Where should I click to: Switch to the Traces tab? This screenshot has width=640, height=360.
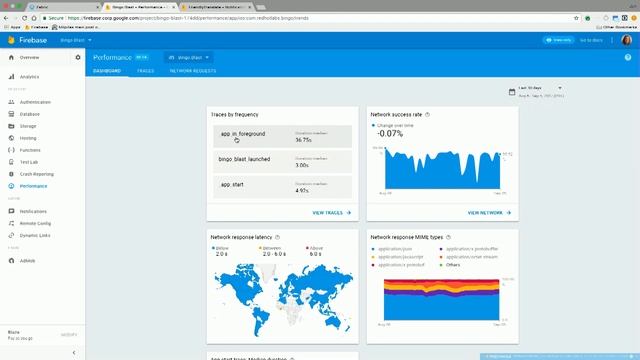[x=146, y=71]
